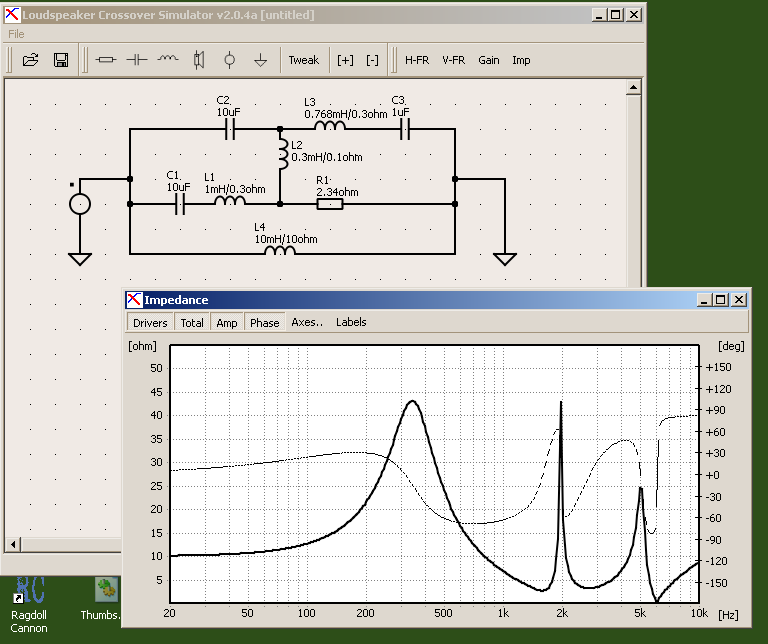The image size is (768, 644).
Task: Select the voltage source tool
Action: tap(229, 60)
